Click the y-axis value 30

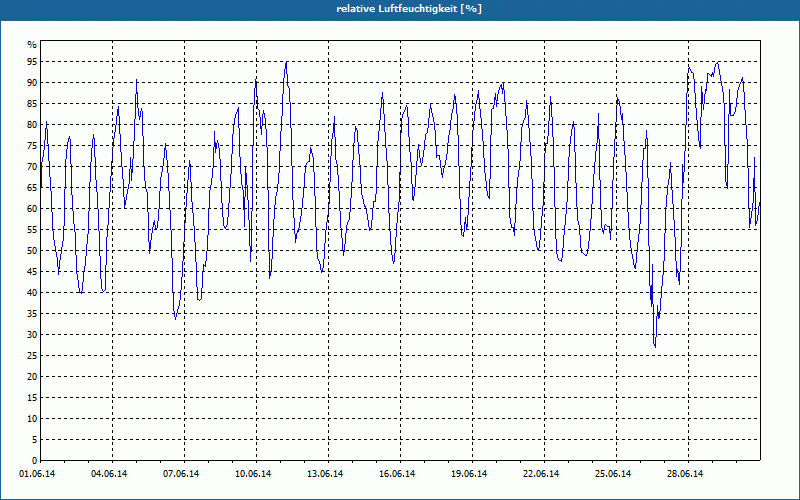(32, 335)
